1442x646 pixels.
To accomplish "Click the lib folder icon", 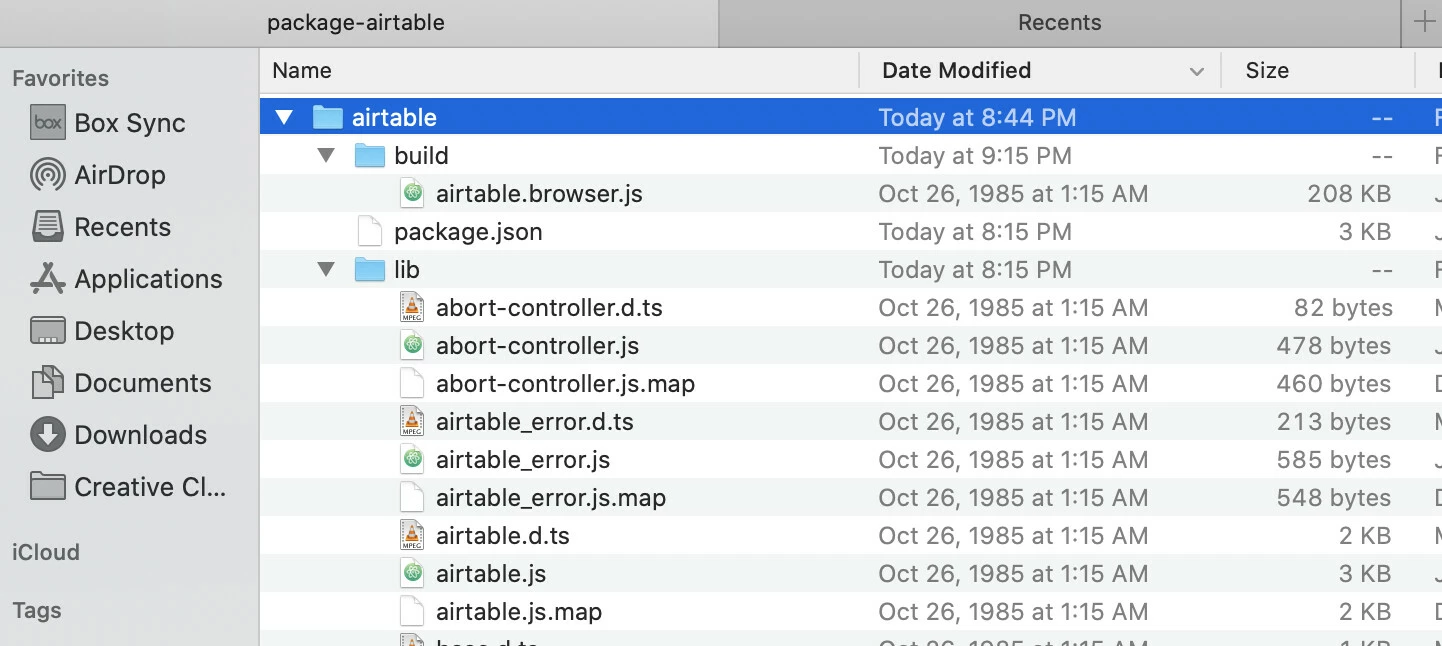I will coord(370,270).
